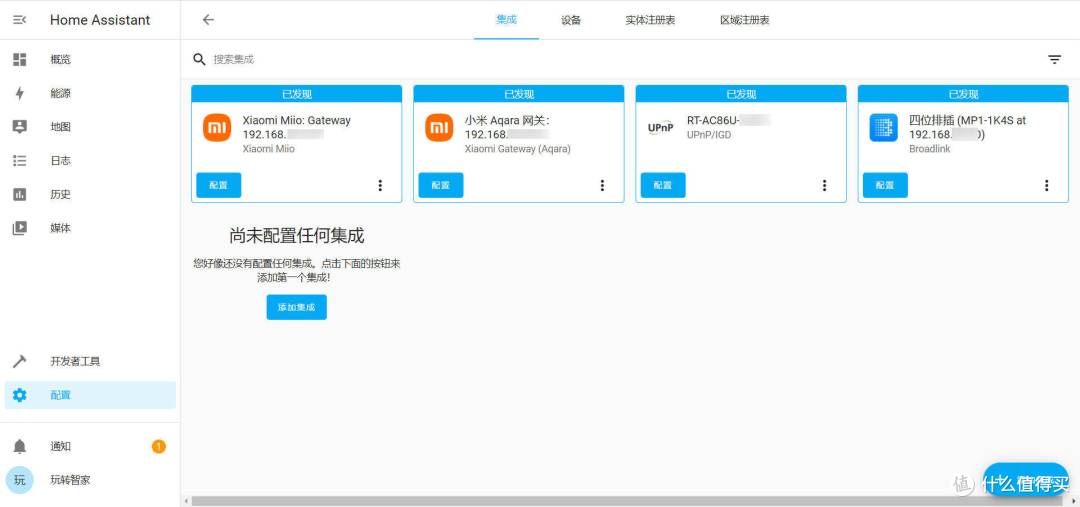Screen dimensions: 1080x507
Task: Open the 地图 map icon in the sidebar
Action: pos(20,127)
